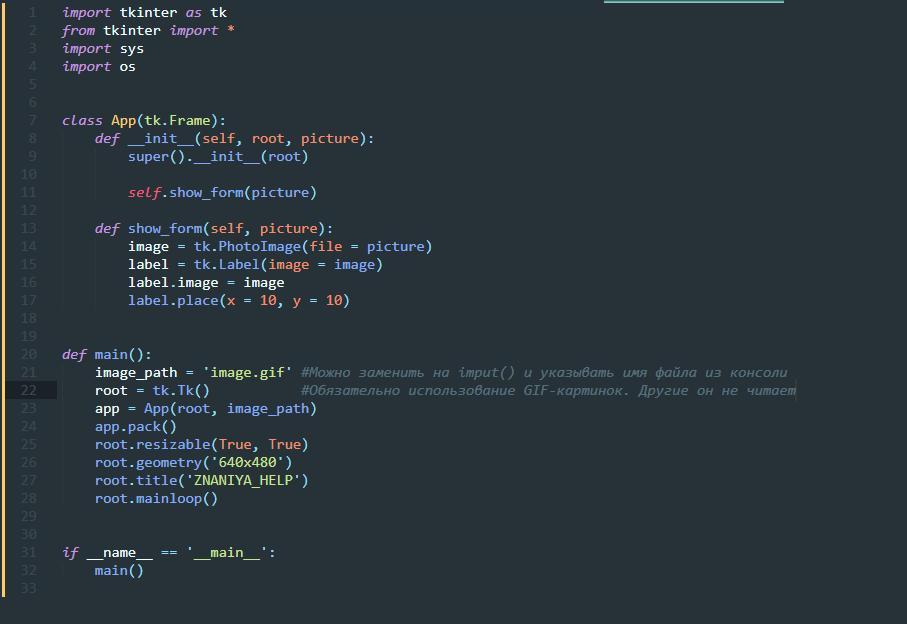907x624 pixels.
Task: Click the 'super().__init__(root)' line
Action: coord(218,157)
